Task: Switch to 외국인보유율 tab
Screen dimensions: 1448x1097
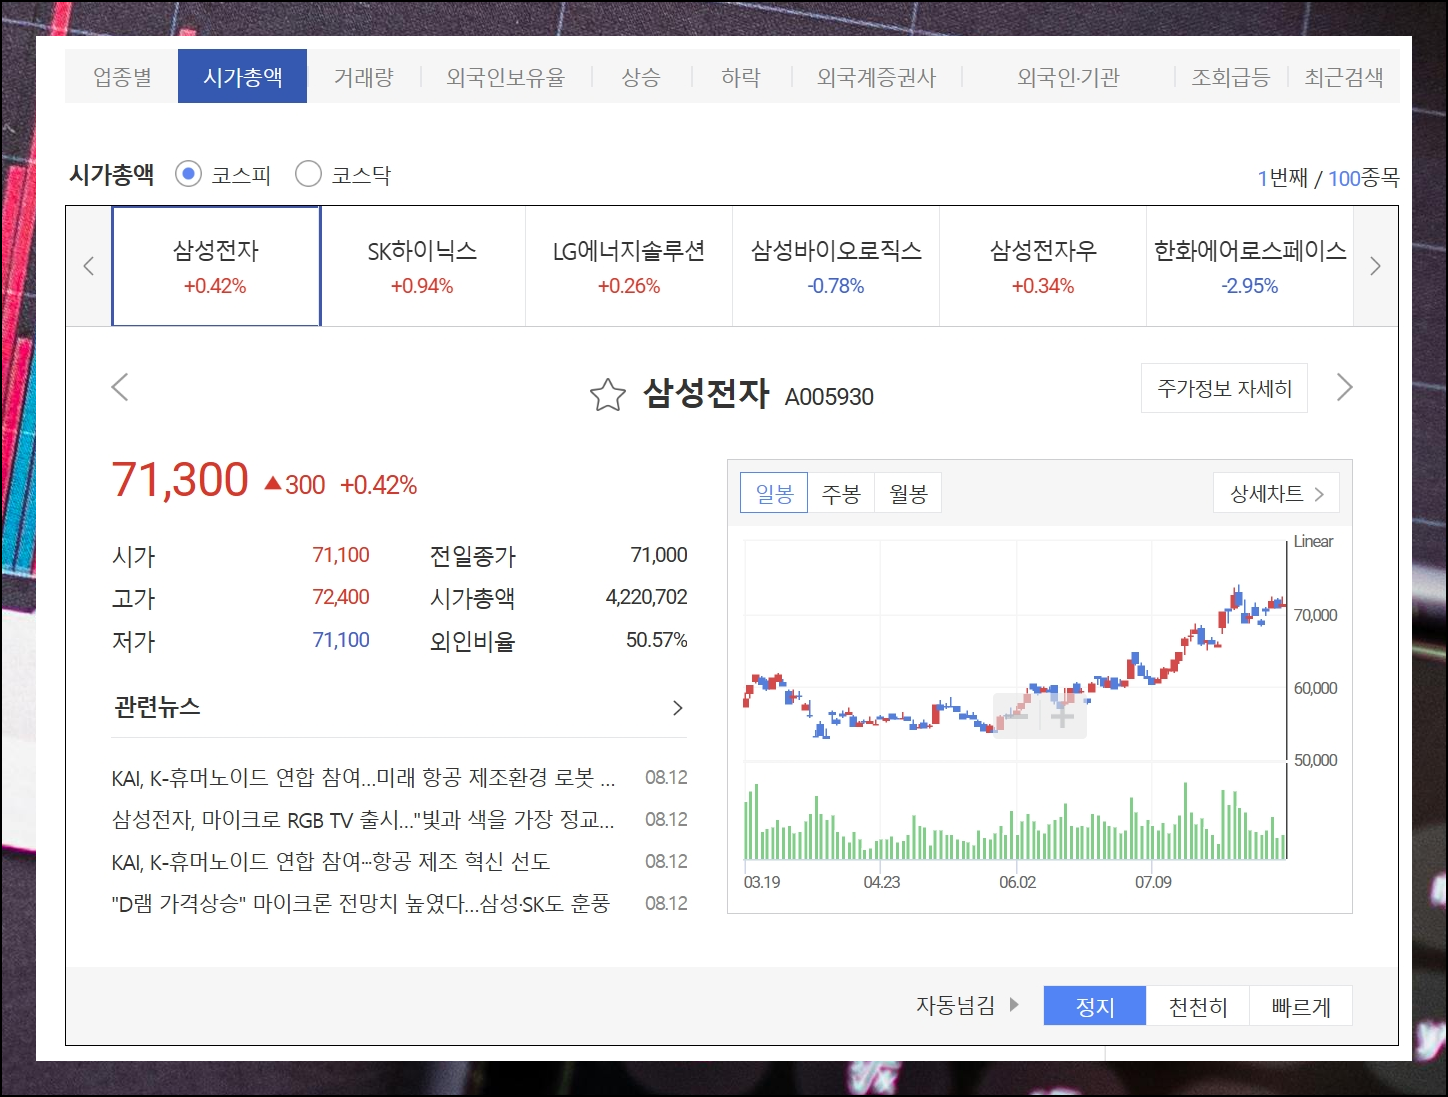Action: 506,77
